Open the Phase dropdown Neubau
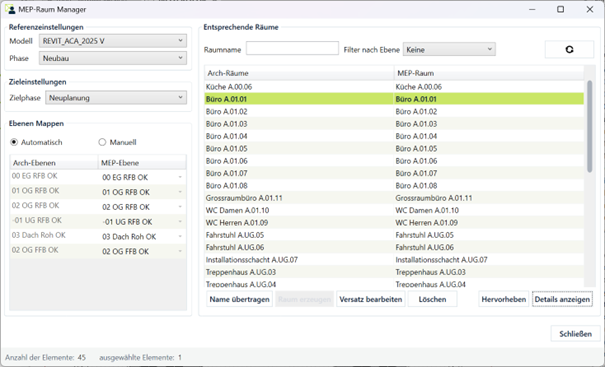605x367 pixels. point(113,58)
